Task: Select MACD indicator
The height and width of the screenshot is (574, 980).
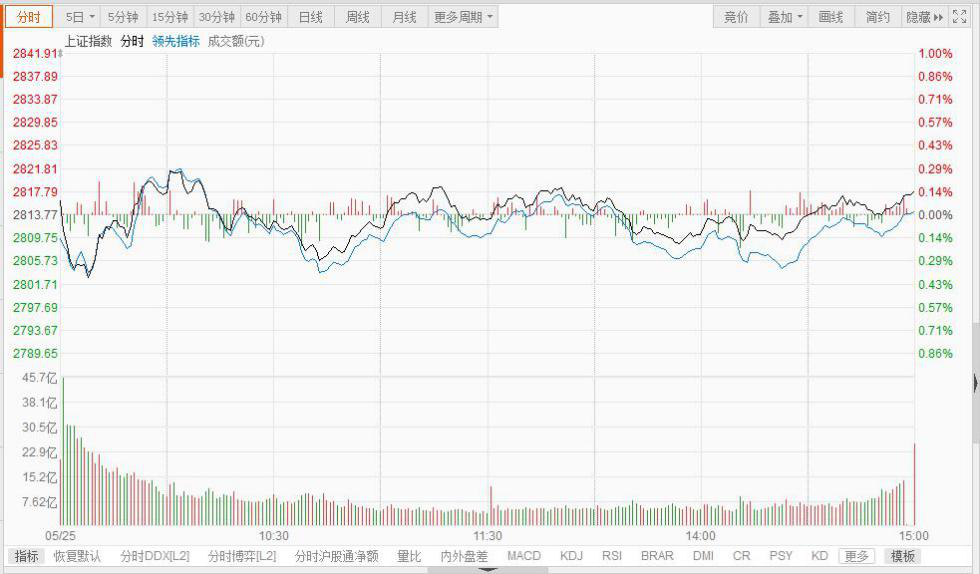Action: click(524, 556)
